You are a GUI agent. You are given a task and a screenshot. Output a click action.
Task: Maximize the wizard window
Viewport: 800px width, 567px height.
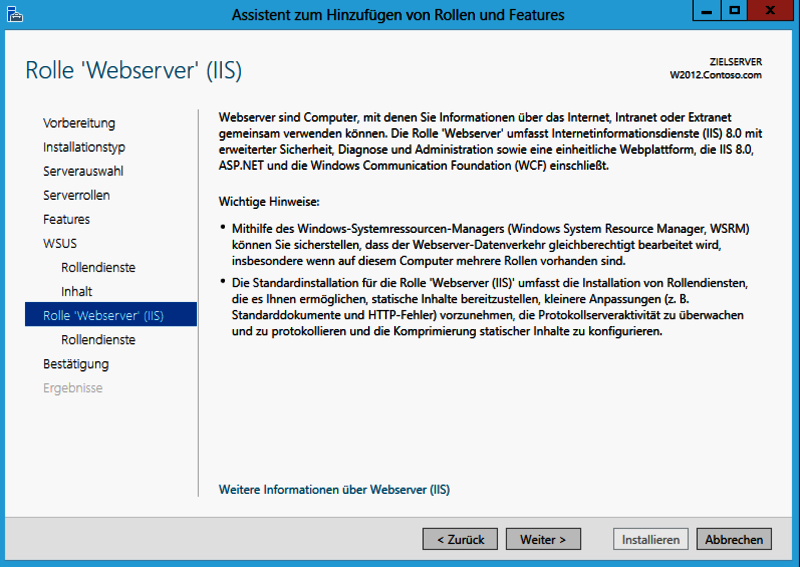coord(734,10)
